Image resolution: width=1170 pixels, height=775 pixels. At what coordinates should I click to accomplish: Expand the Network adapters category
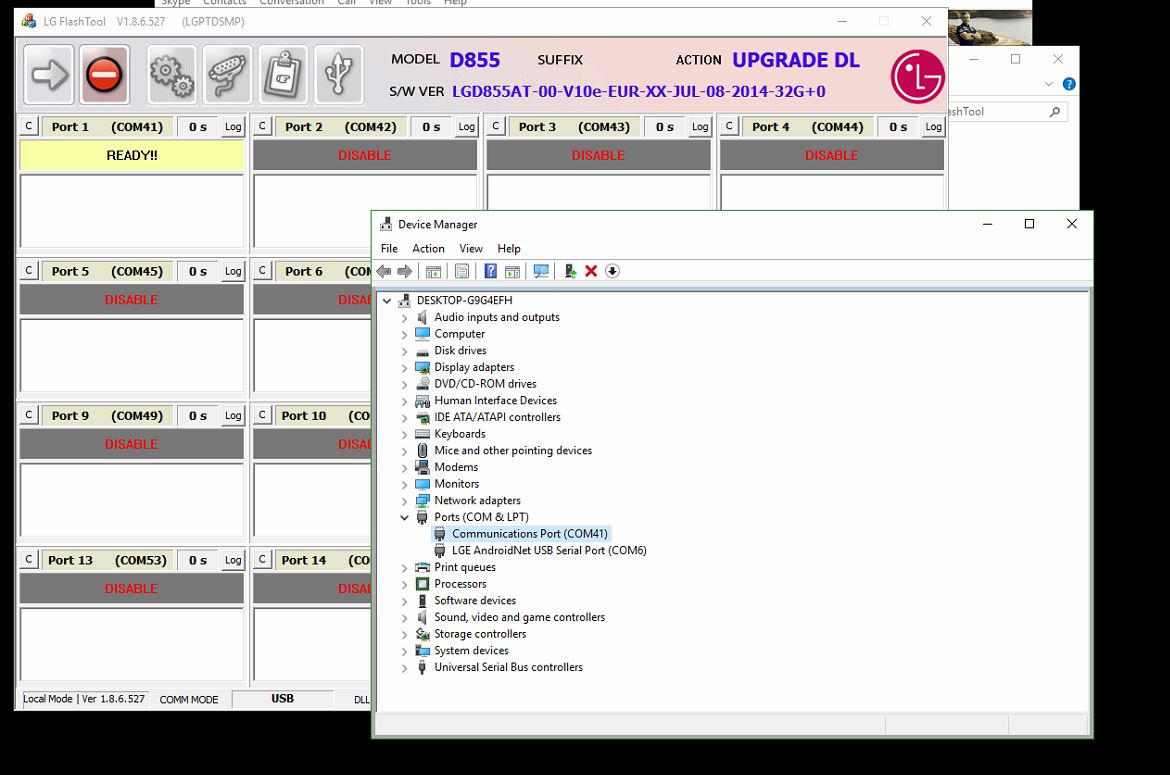[x=405, y=501]
